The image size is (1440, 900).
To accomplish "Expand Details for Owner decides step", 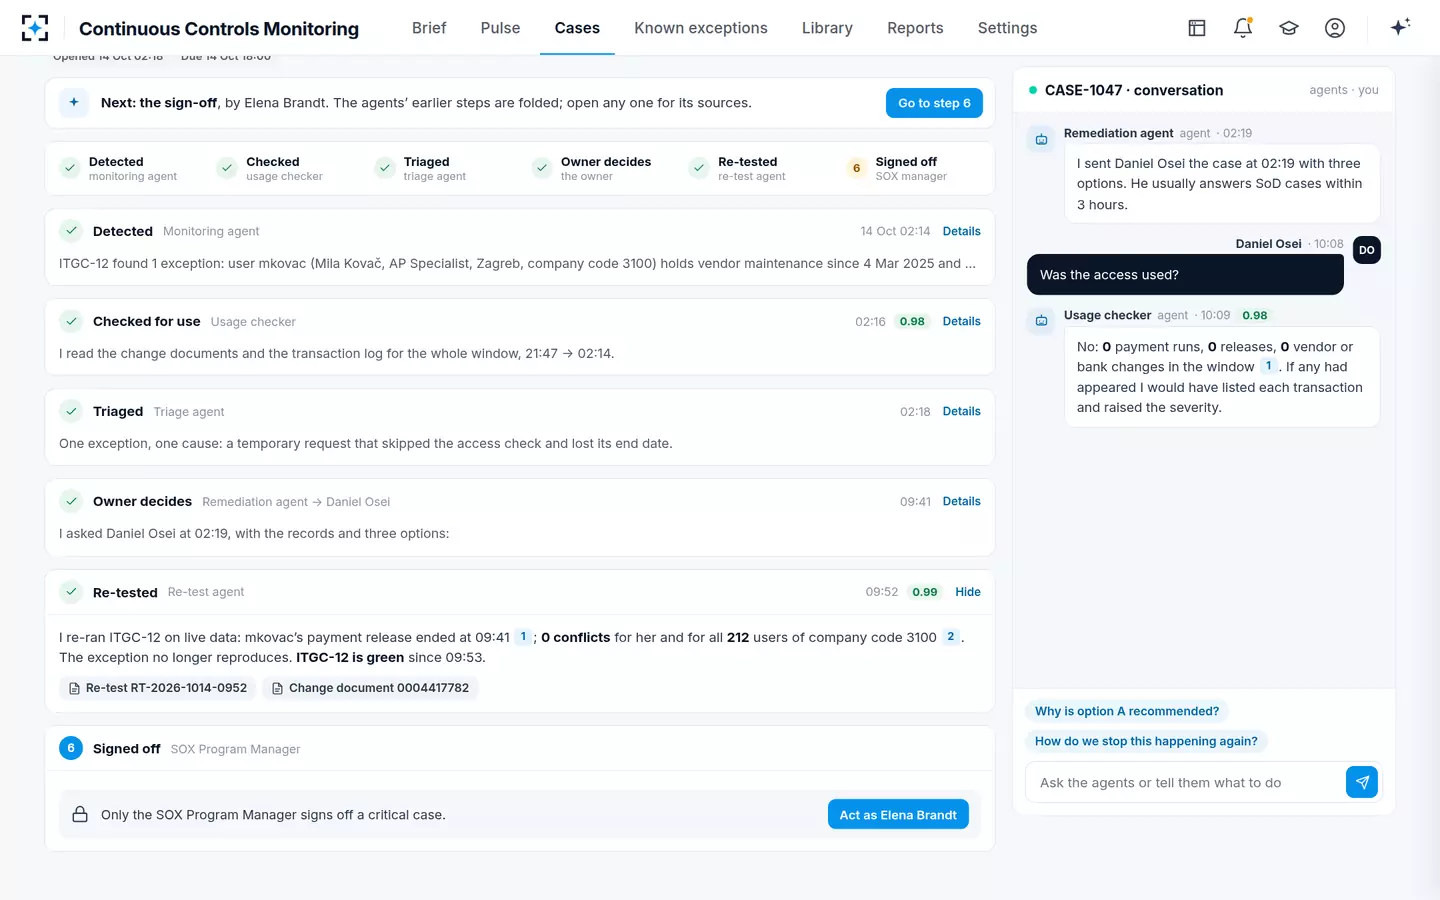I will point(961,501).
